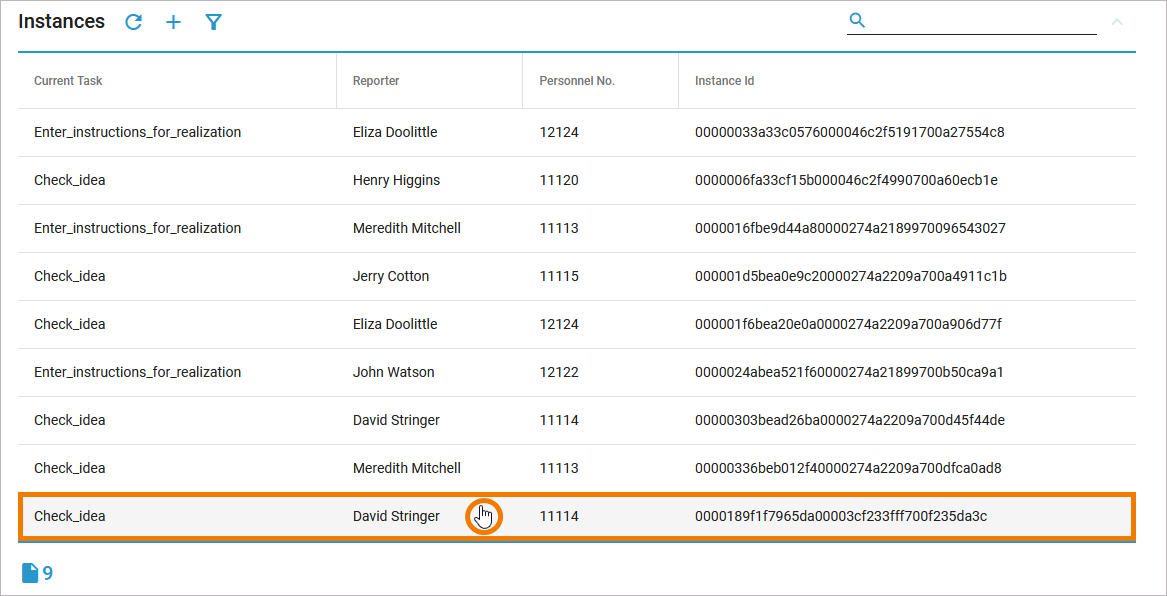
Task: Click the plus icon to add instance
Action: click(x=173, y=22)
